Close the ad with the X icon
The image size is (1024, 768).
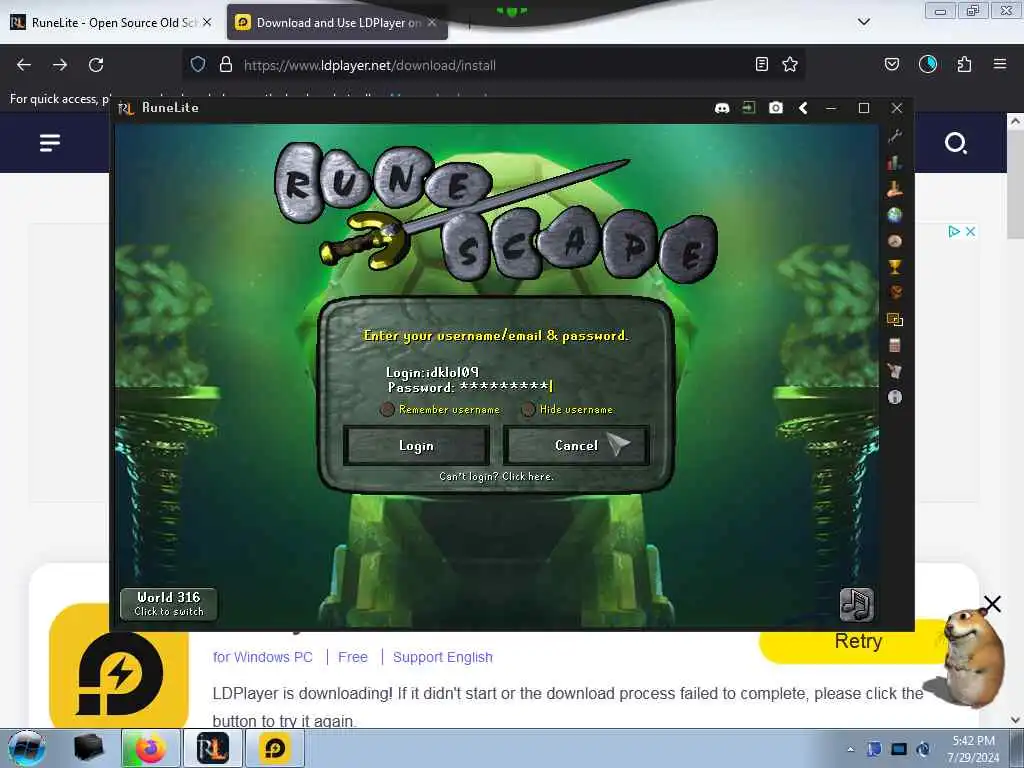click(970, 231)
